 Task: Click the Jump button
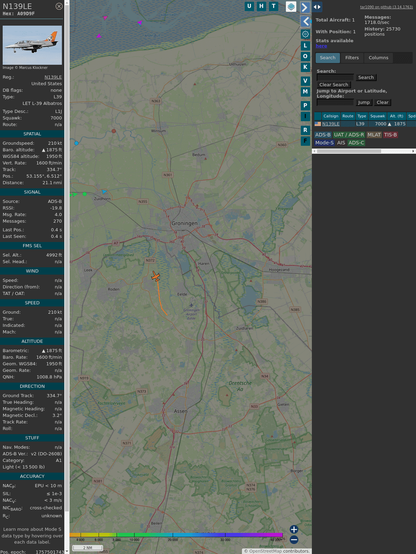[364, 102]
